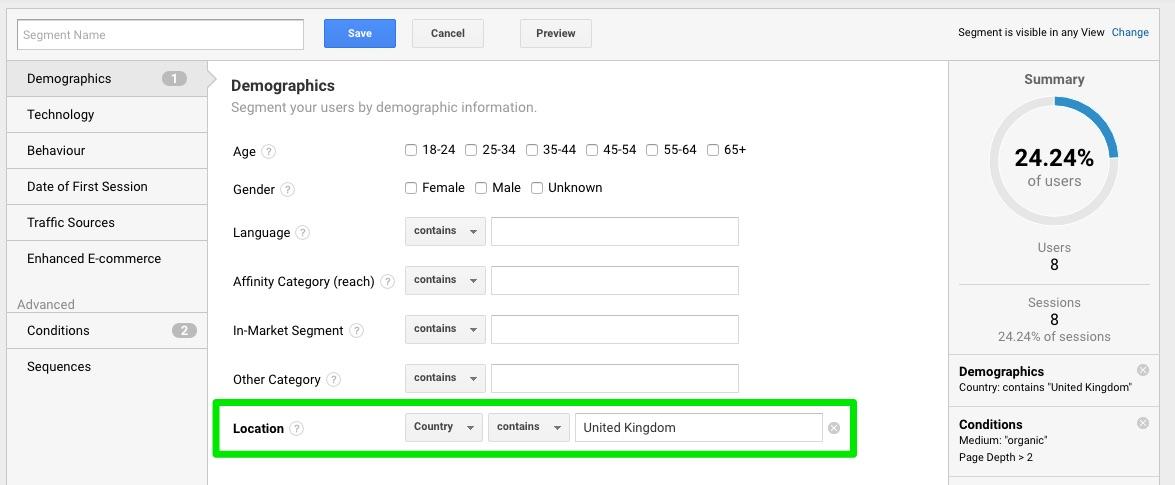This screenshot has width=1175, height=485.
Task: Open help icon beside Language
Action: point(302,232)
